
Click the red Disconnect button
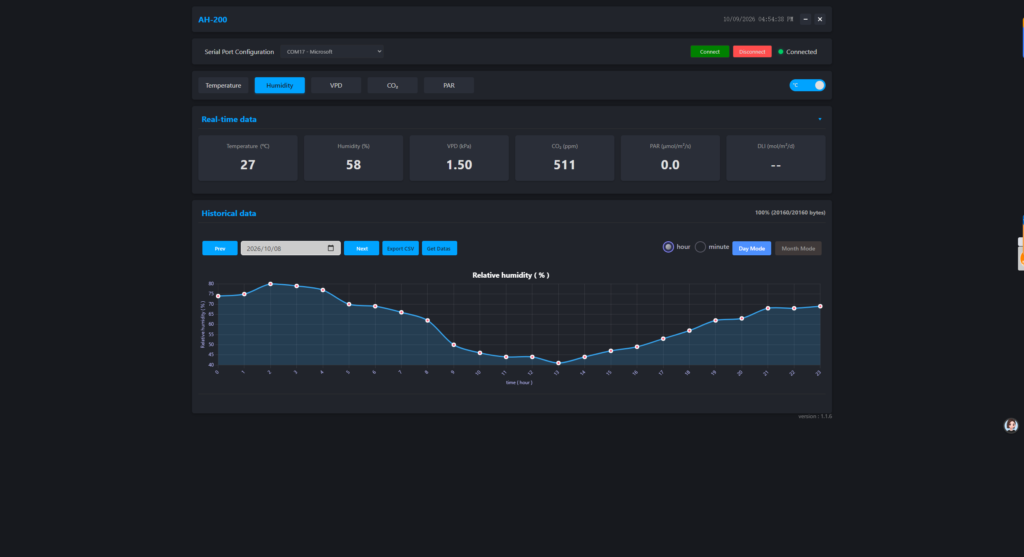click(752, 52)
